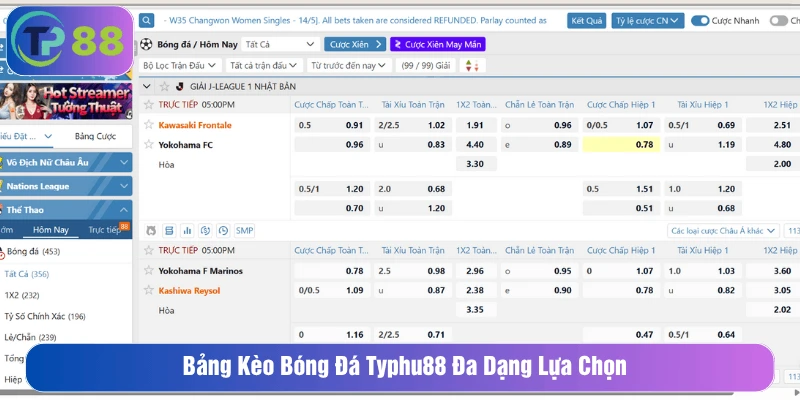Click the SMP button
Viewport: 800px width, 400px height.
(244, 231)
